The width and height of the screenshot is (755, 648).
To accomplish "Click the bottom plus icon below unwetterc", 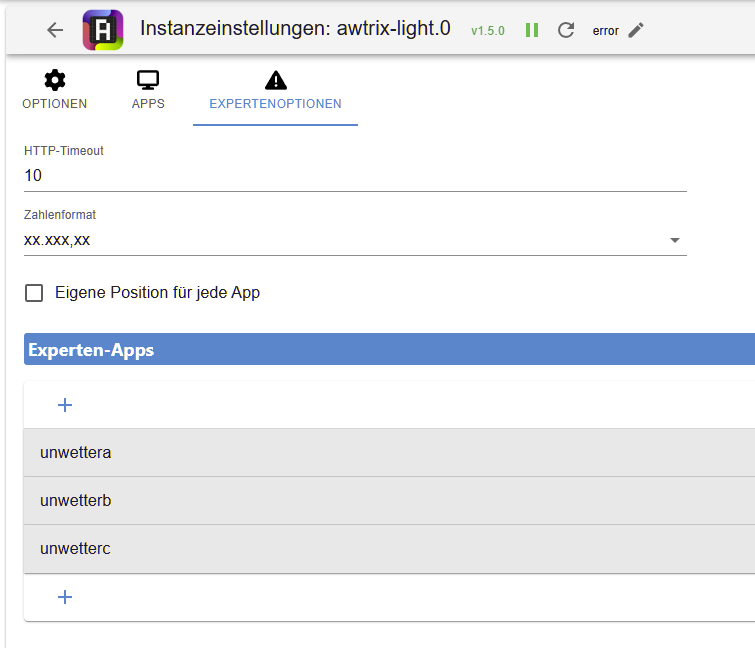I will click(65, 597).
